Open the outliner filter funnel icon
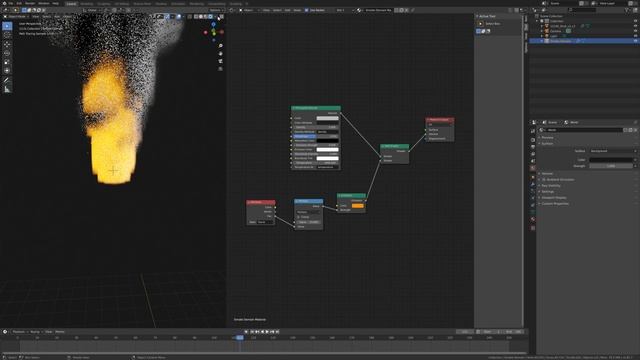Screen dimensions: 640x360 pyautogui.click(x=627, y=10)
